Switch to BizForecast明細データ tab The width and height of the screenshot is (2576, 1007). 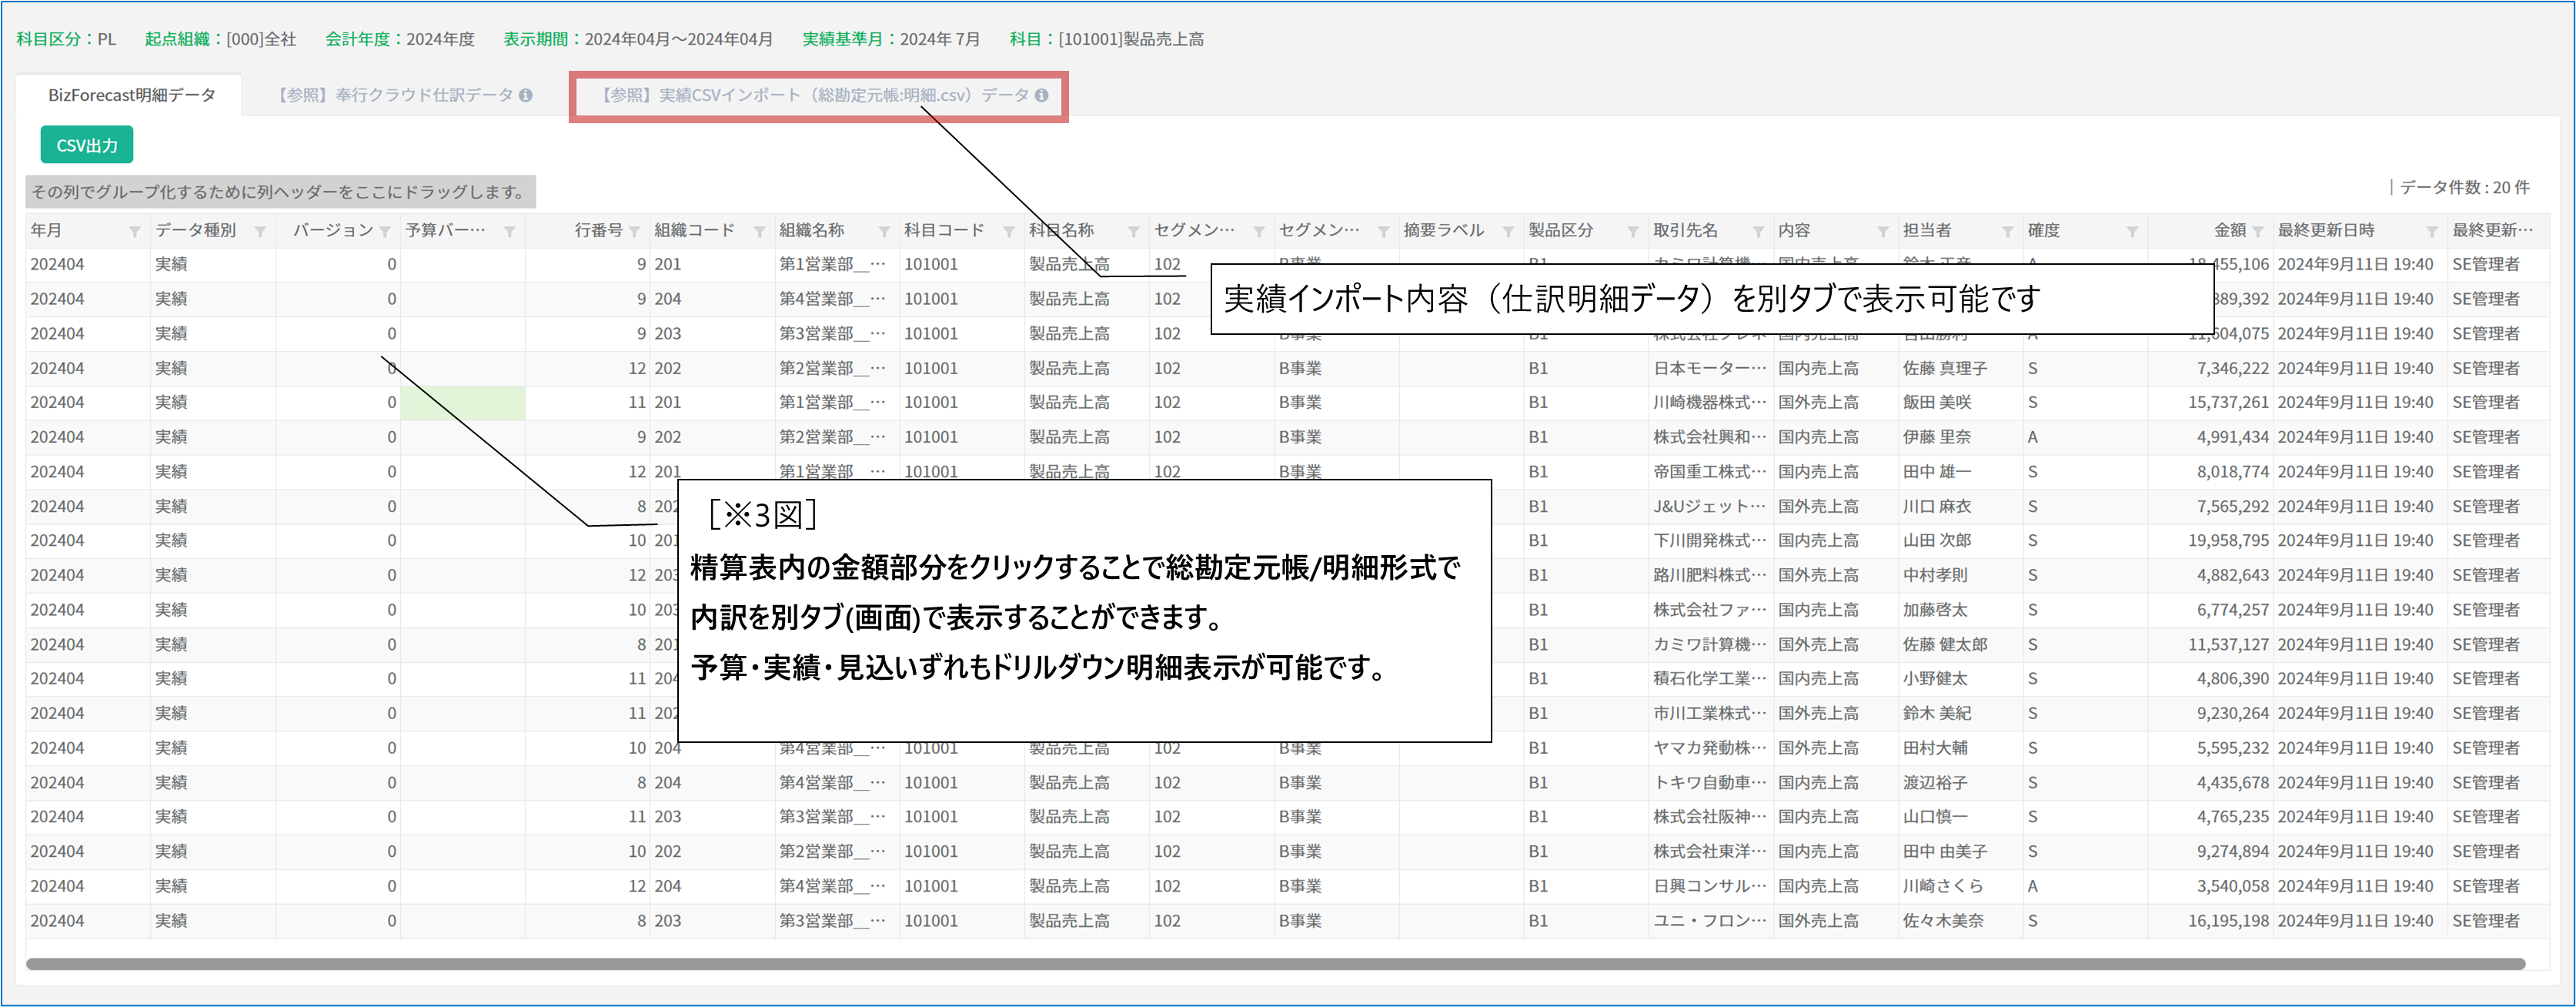[131, 95]
